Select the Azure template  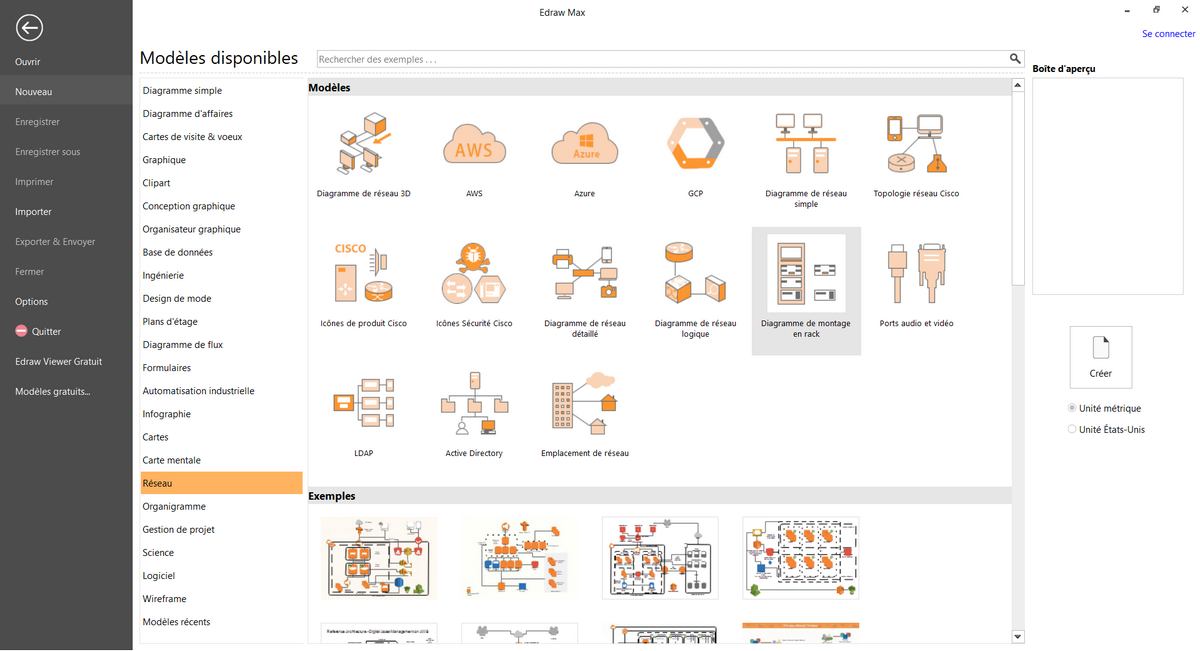click(584, 150)
